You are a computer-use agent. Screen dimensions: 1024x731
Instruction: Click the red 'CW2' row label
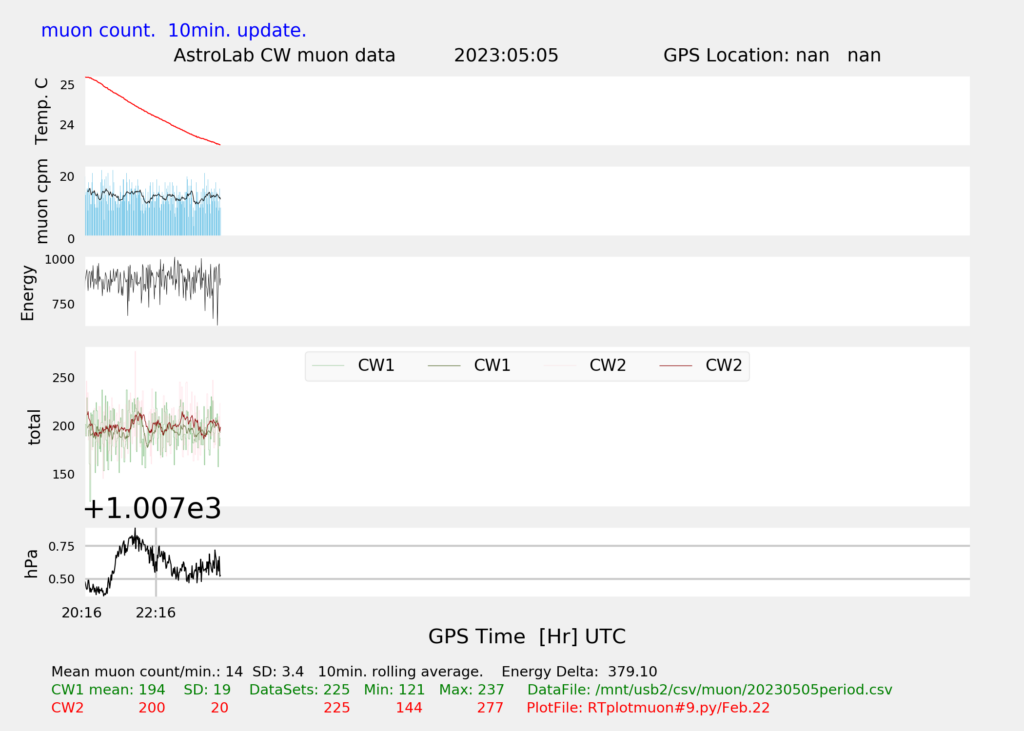coord(67,708)
